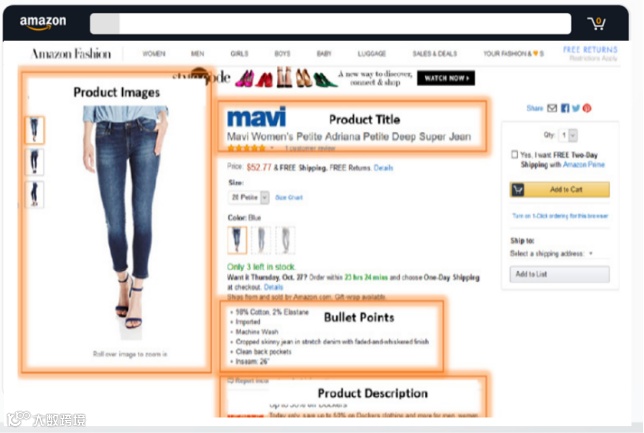
Task: Select the second product thumbnail
Action: (x=35, y=161)
